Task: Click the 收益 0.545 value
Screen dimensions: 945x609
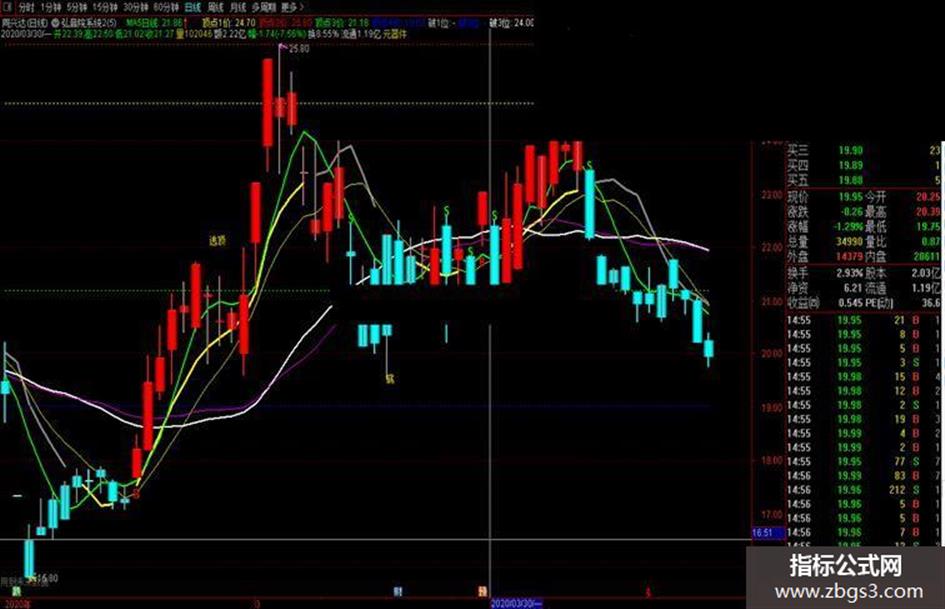Action: tap(850, 303)
